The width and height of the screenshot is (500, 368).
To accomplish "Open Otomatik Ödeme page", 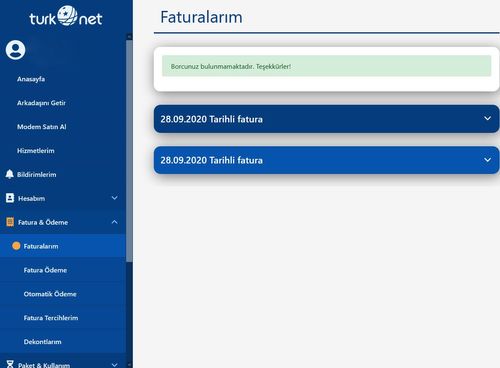I will tap(50, 294).
